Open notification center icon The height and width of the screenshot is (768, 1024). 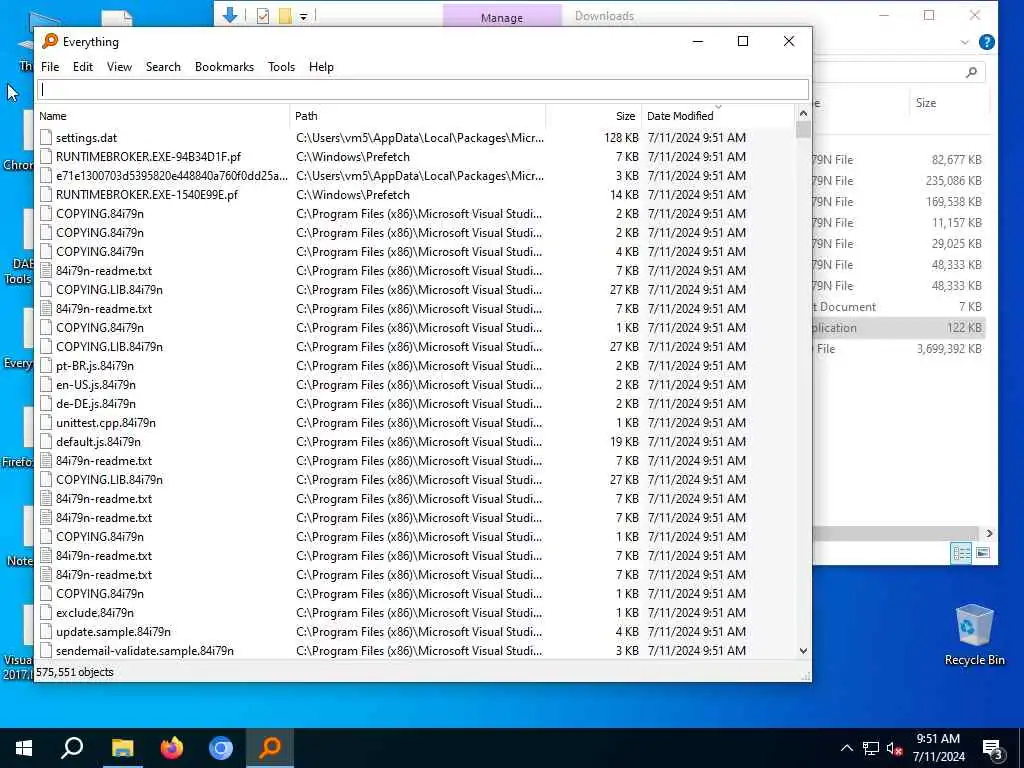993,749
